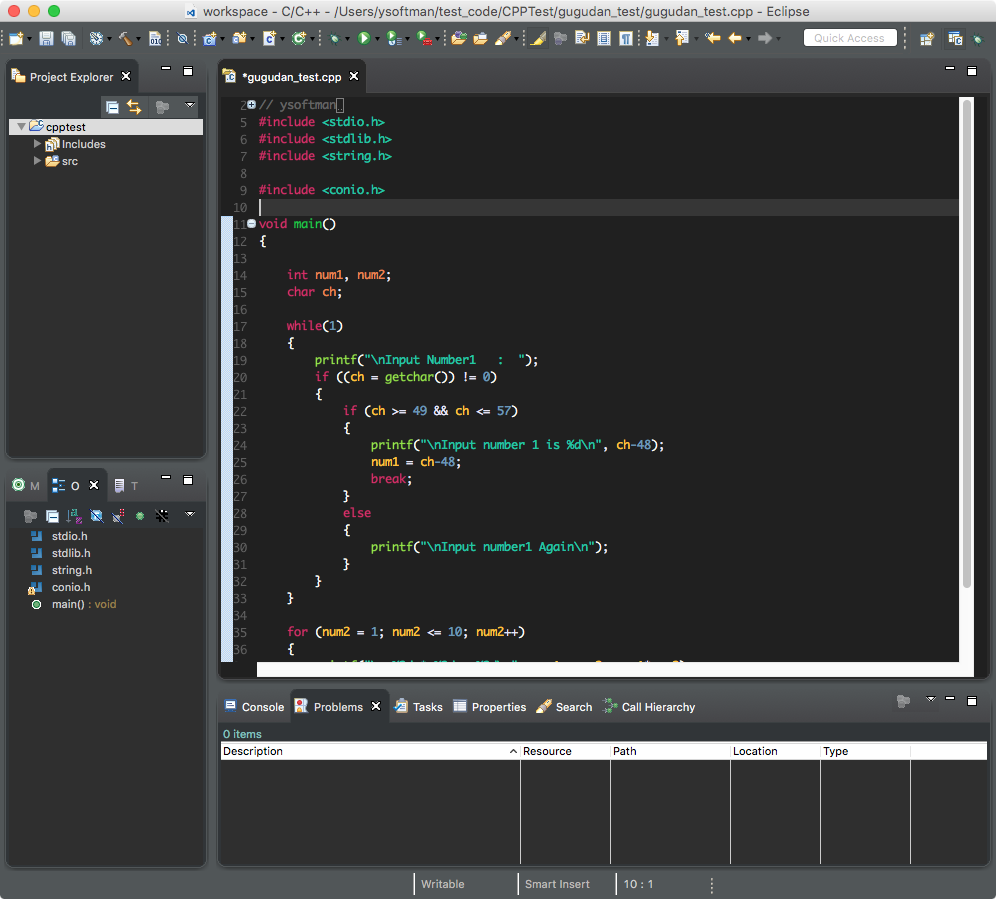Select main() in the Outline view
Viewport: 996px width, 899px height.
68,604
